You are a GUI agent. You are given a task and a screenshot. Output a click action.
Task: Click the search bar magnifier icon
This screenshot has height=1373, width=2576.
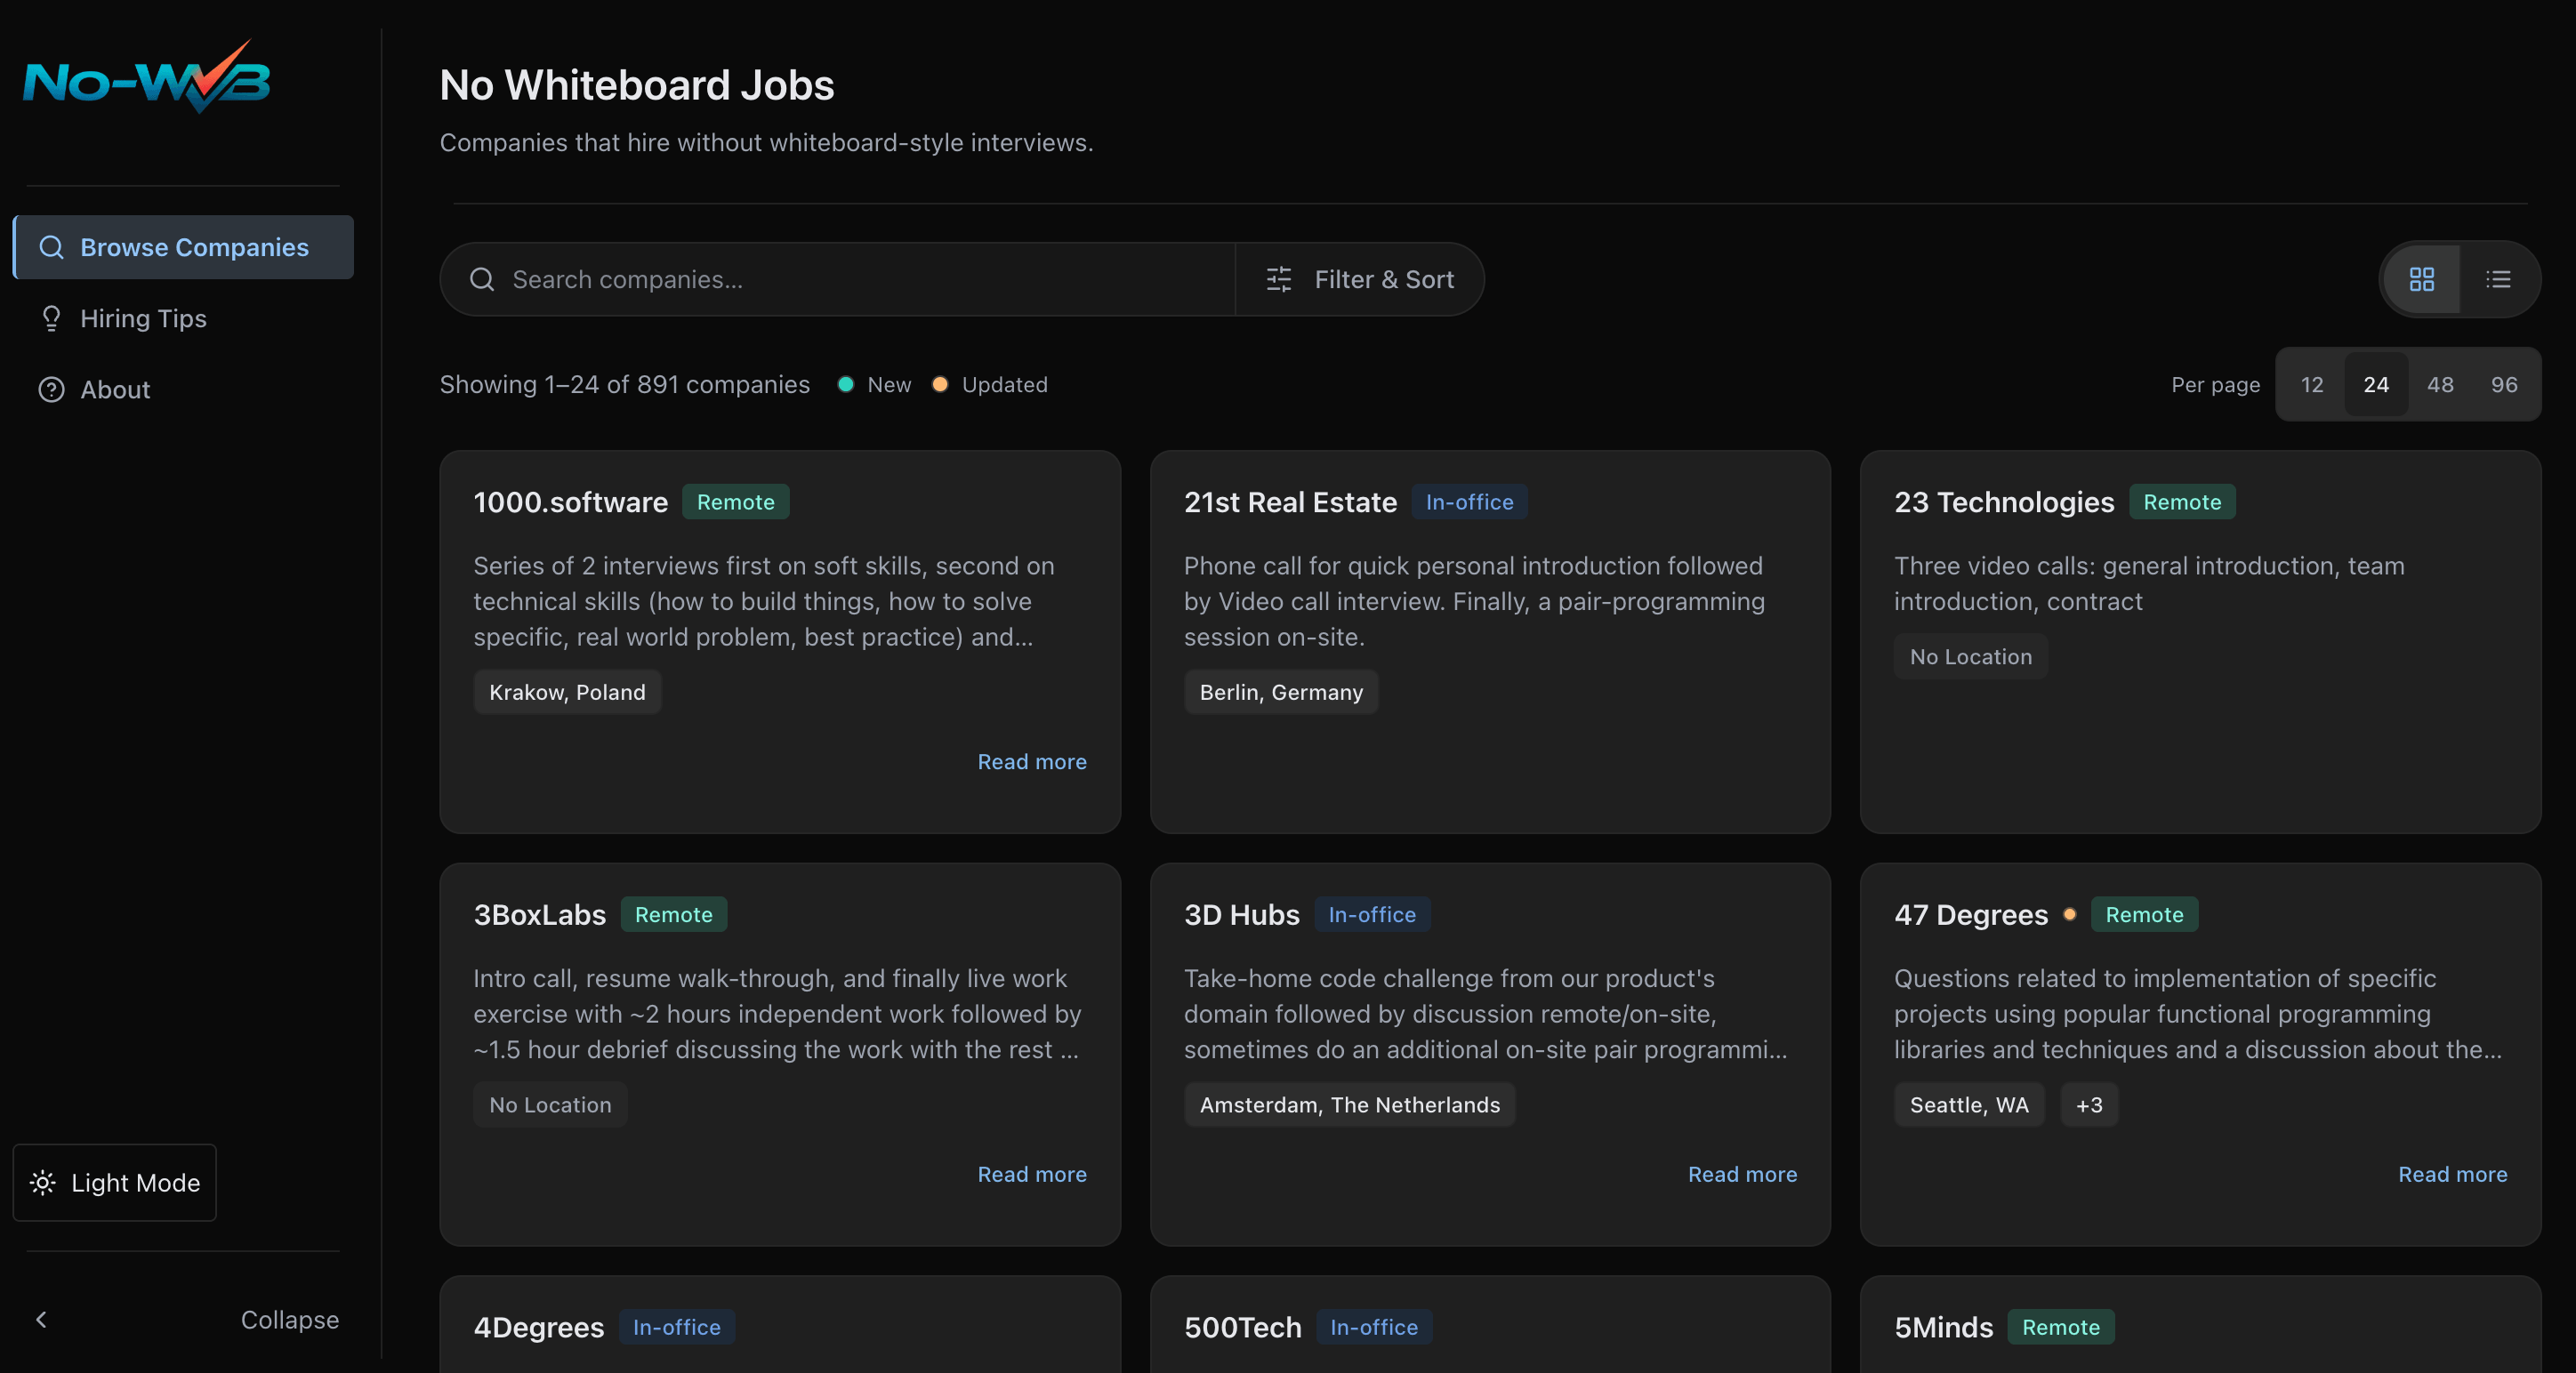pyautogui.click(x=482, y=279)
